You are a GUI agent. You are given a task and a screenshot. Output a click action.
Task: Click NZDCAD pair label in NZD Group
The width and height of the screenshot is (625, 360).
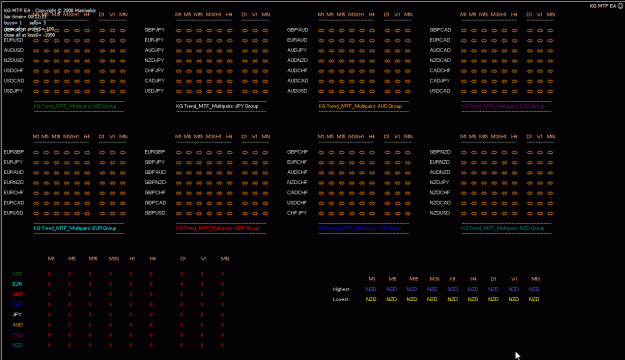click(440, 203)
